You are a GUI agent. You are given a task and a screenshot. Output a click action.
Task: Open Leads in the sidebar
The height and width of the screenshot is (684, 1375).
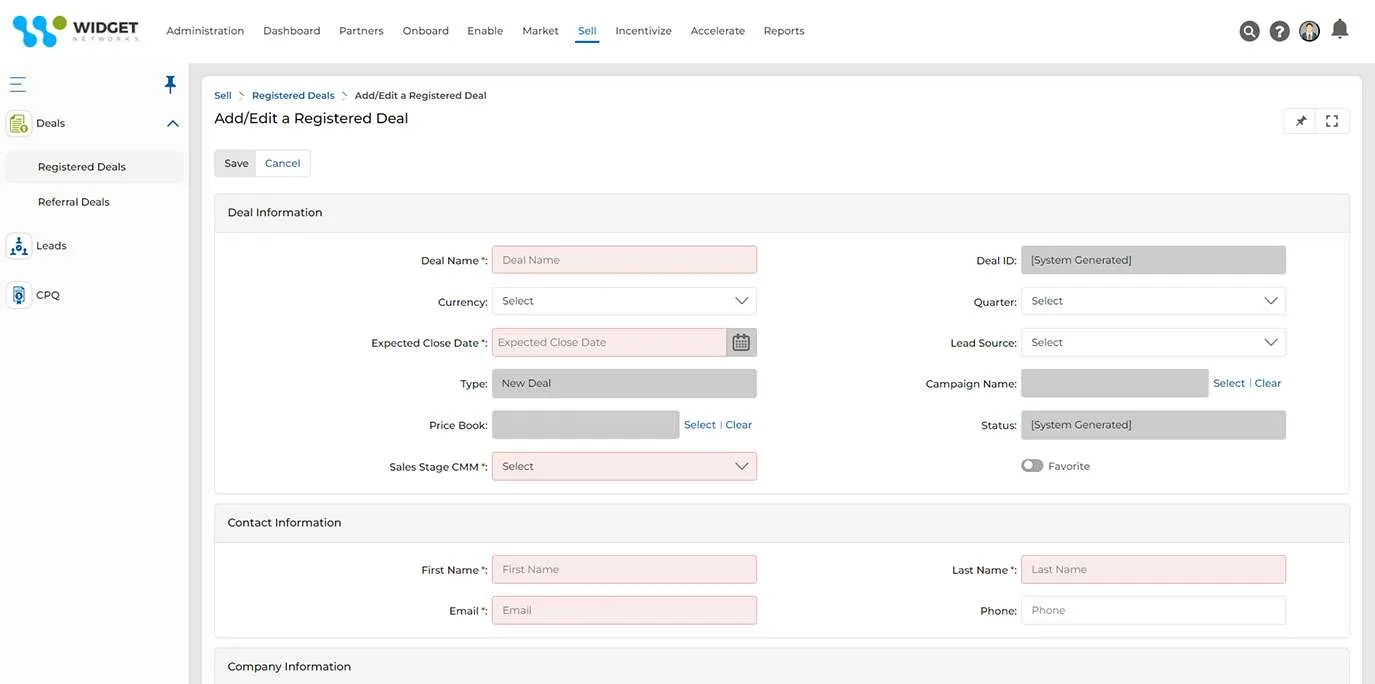coord(51,245)
